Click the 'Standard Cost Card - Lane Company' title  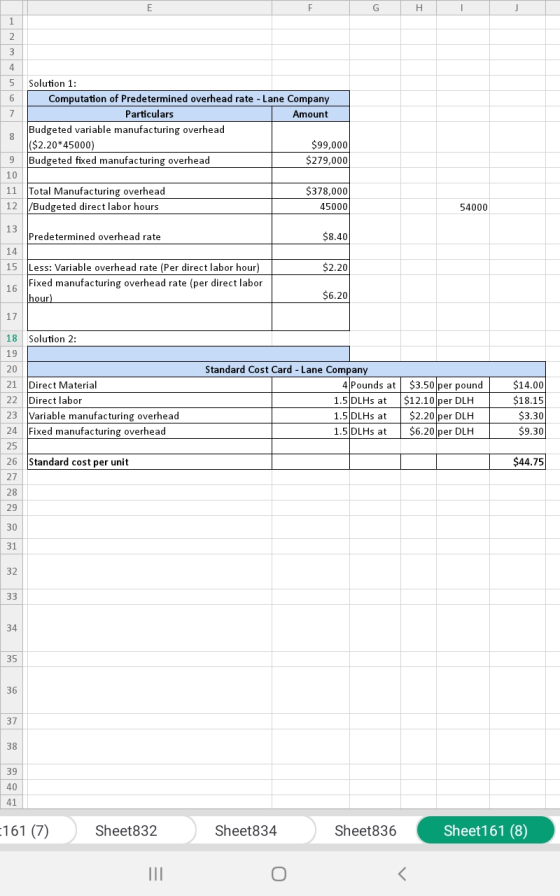[286, 369]
